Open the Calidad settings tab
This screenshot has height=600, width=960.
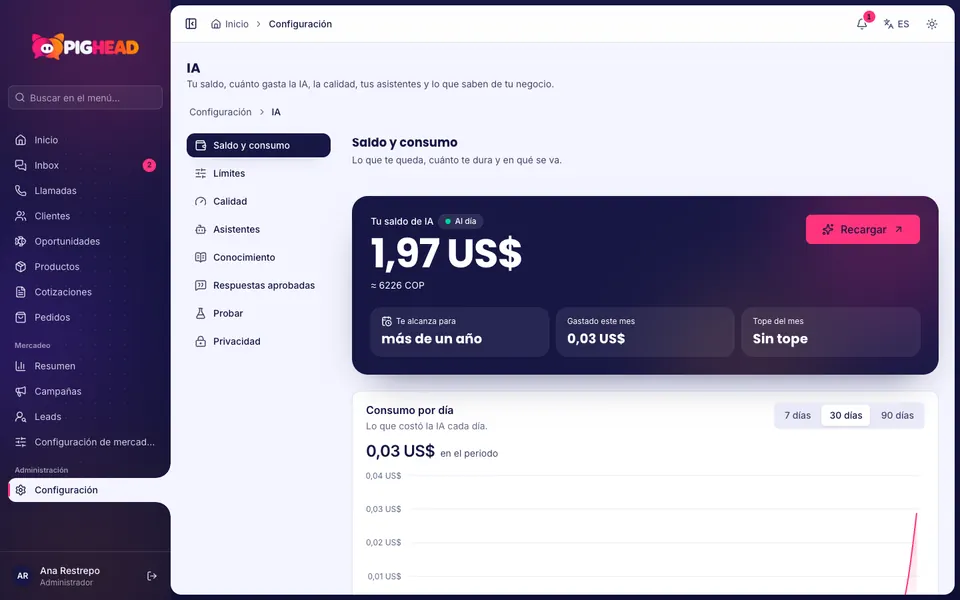point(258,201)
